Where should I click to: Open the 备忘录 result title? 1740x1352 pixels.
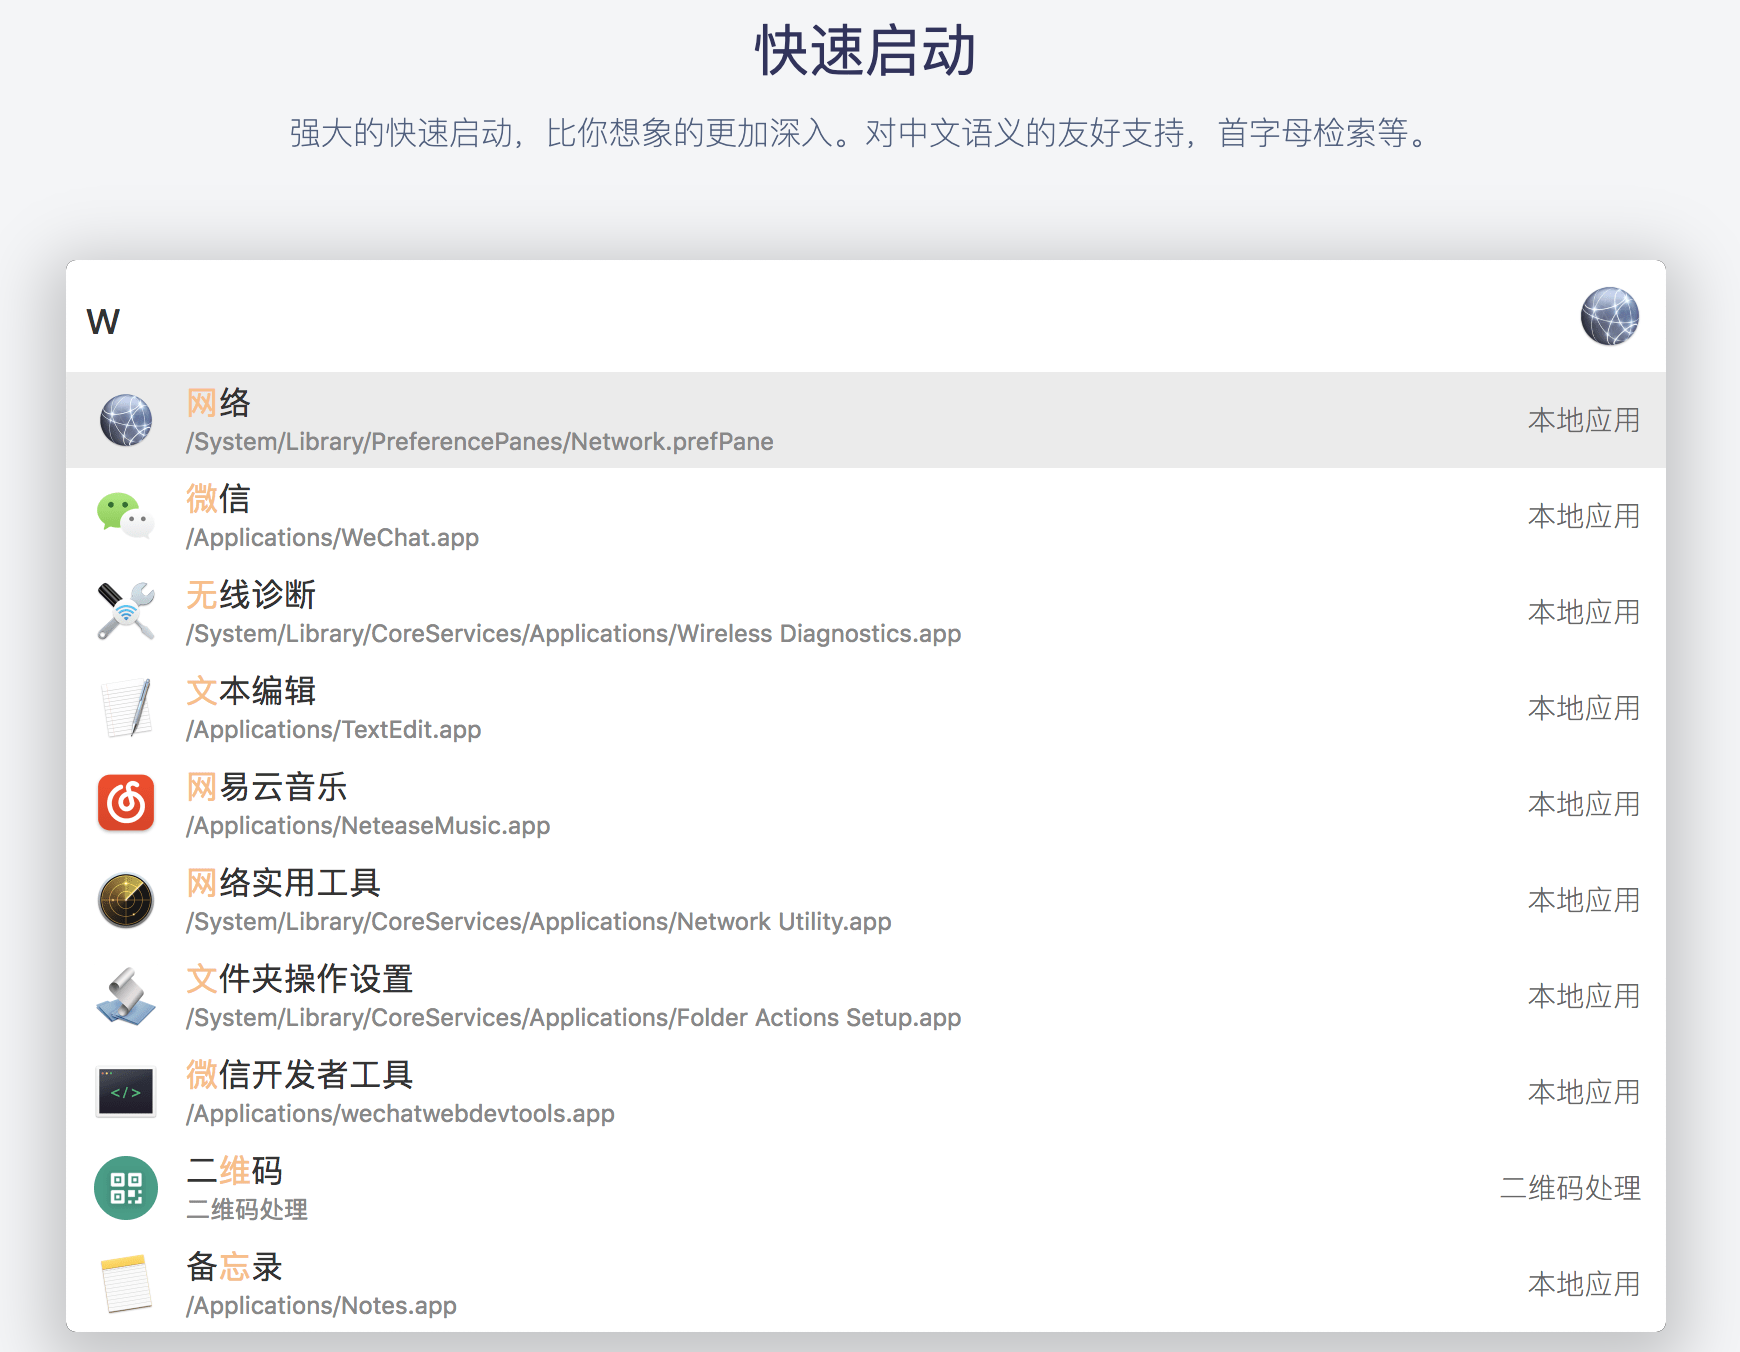click(235, 1267)
